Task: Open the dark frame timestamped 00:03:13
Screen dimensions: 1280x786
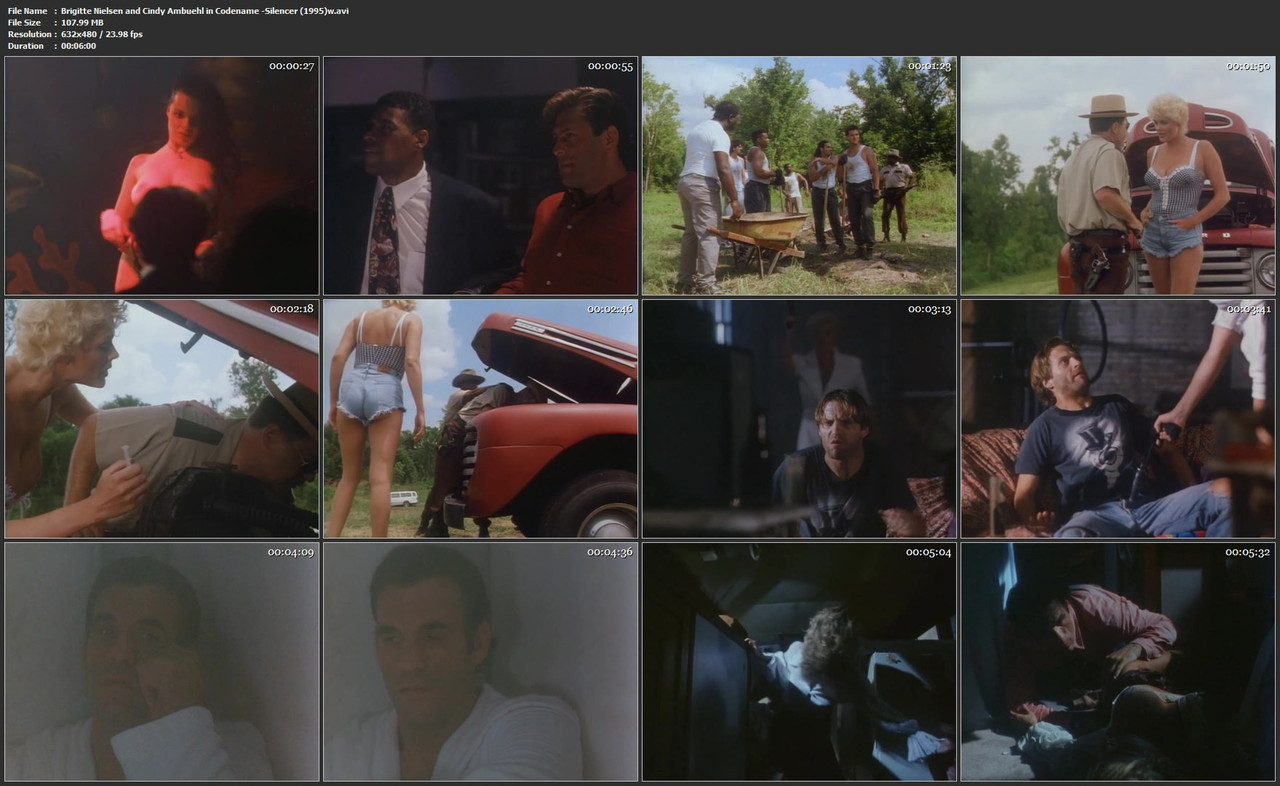Action: [799, 419]
